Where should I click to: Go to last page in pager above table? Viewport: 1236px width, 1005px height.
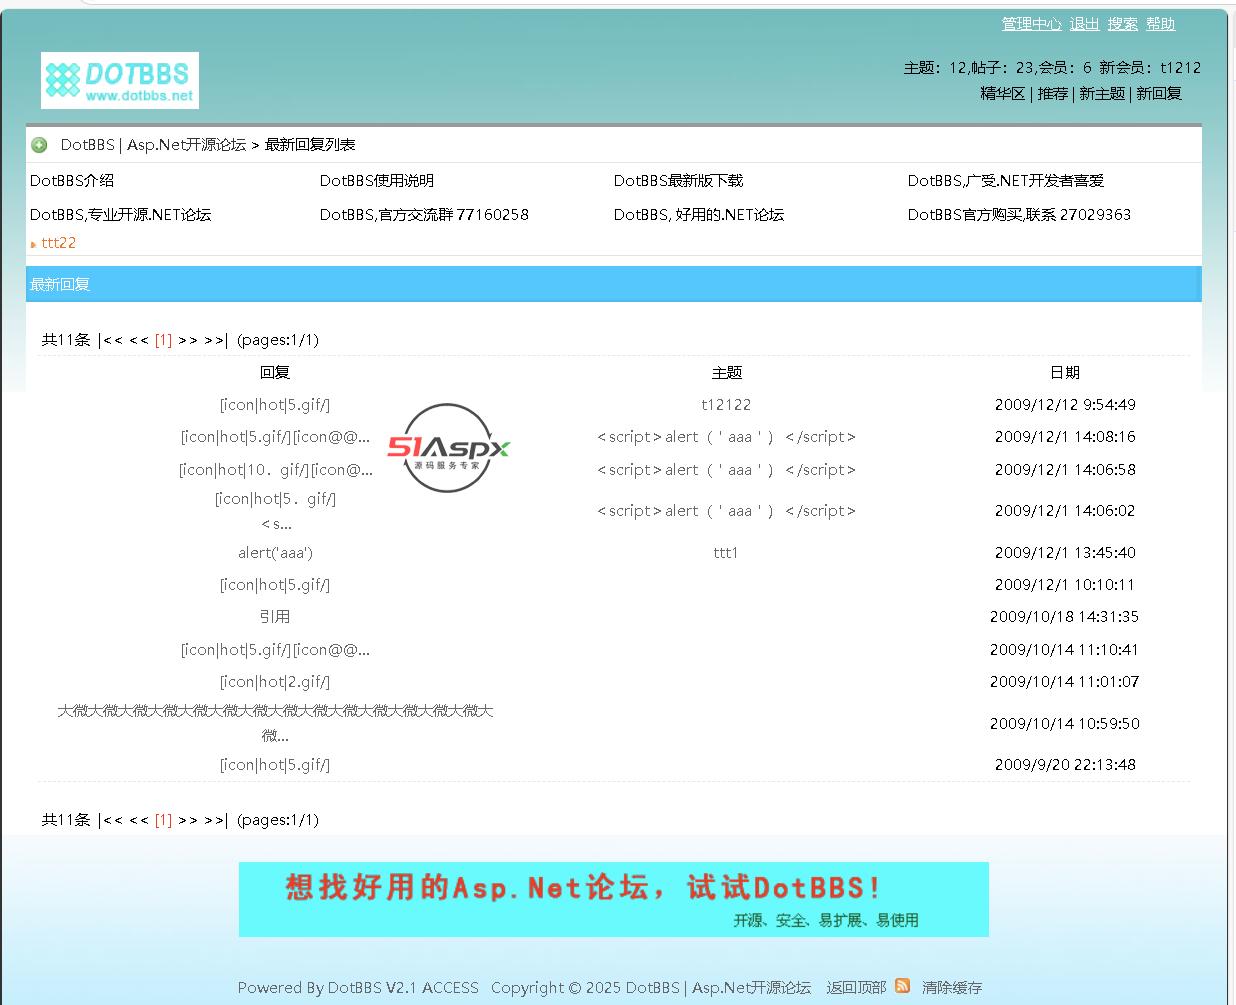pos(217,340)
